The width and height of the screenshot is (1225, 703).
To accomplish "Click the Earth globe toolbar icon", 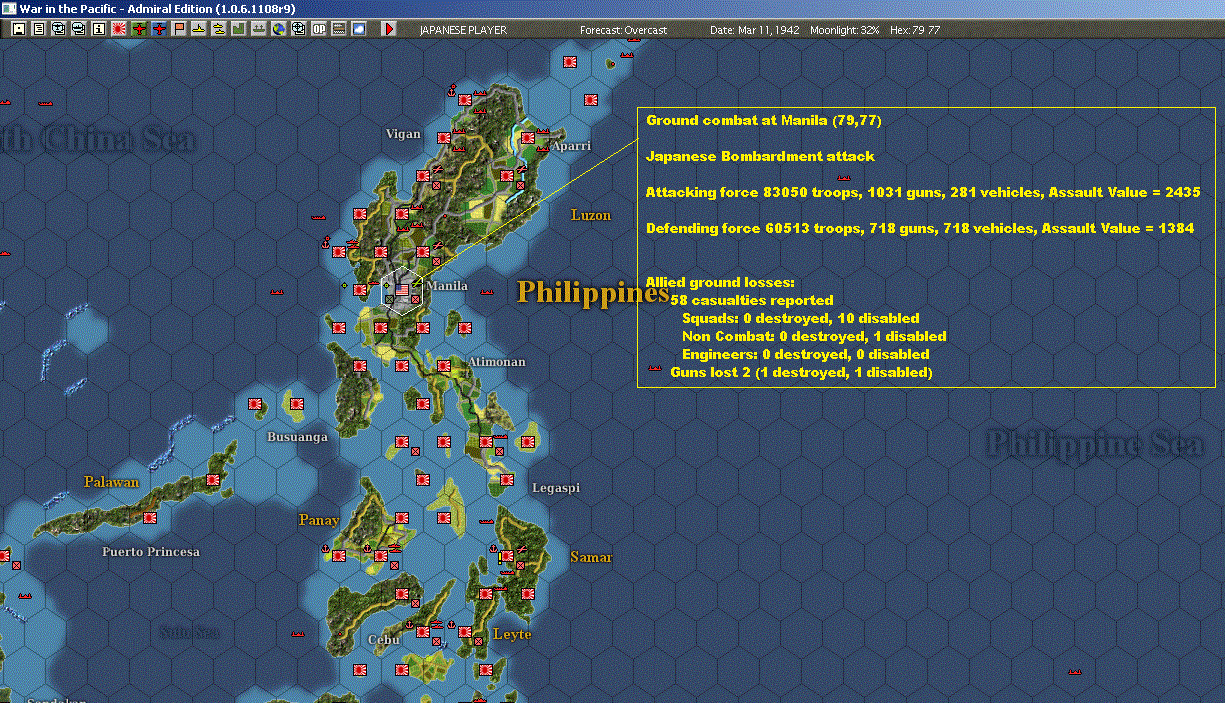I will pyautogui.click(x=279, y=29).
